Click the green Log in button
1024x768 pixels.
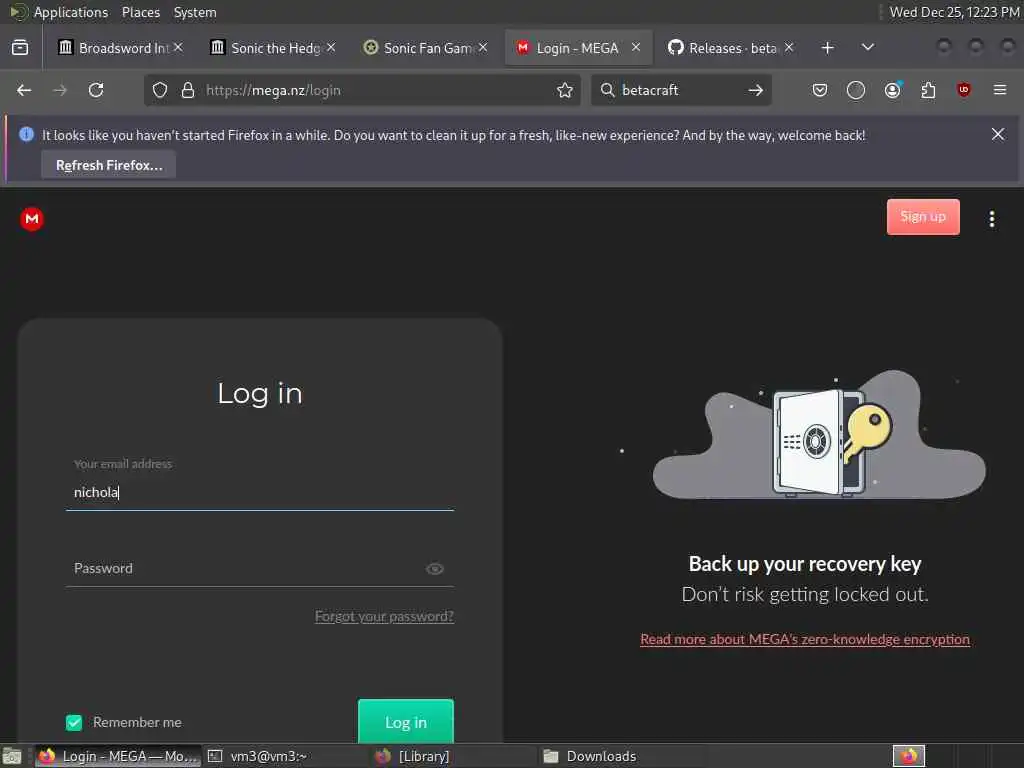[x=406, y=722]
